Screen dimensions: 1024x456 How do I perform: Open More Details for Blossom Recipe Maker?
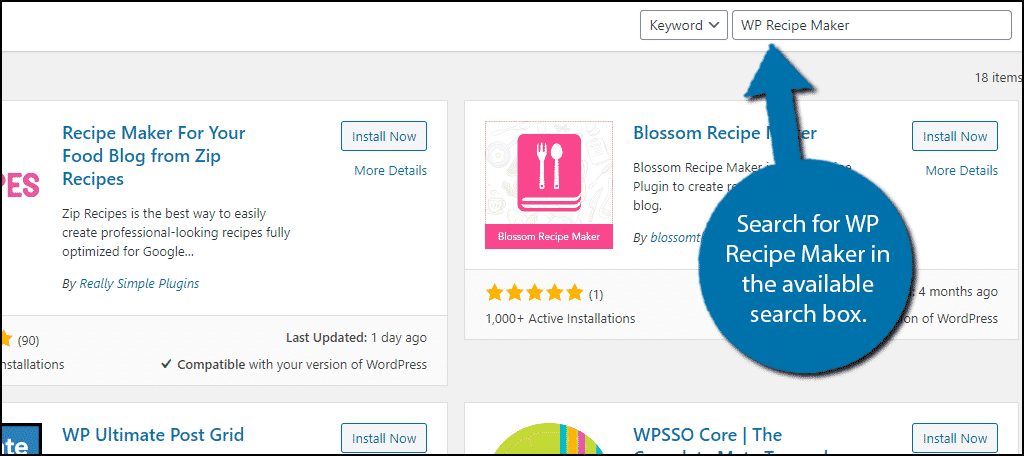961,171
